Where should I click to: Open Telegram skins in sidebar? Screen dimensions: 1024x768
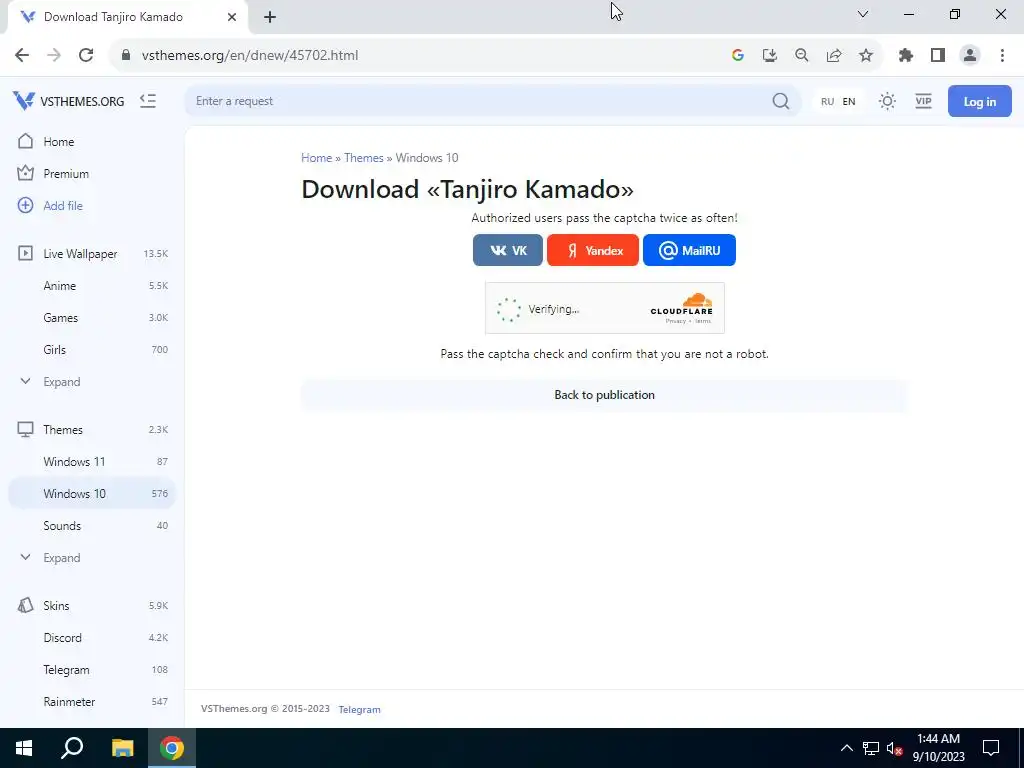(92, 669)
